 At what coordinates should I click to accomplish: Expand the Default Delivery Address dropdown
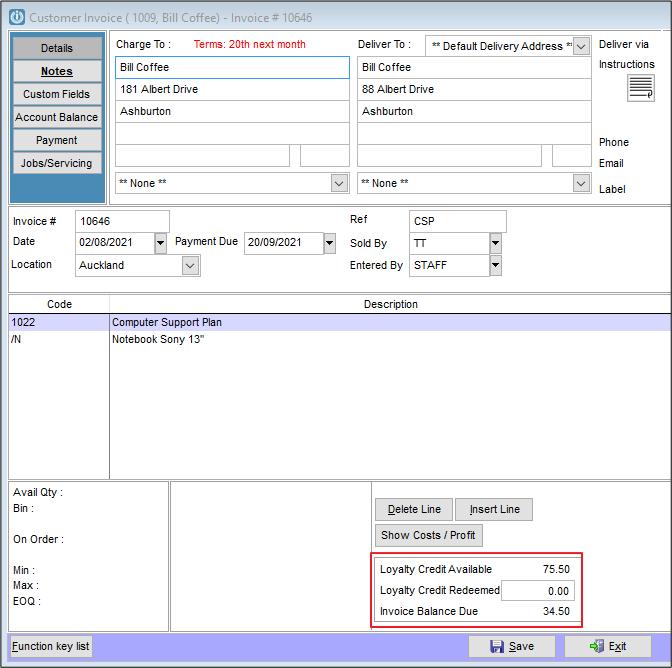(581, 46)
